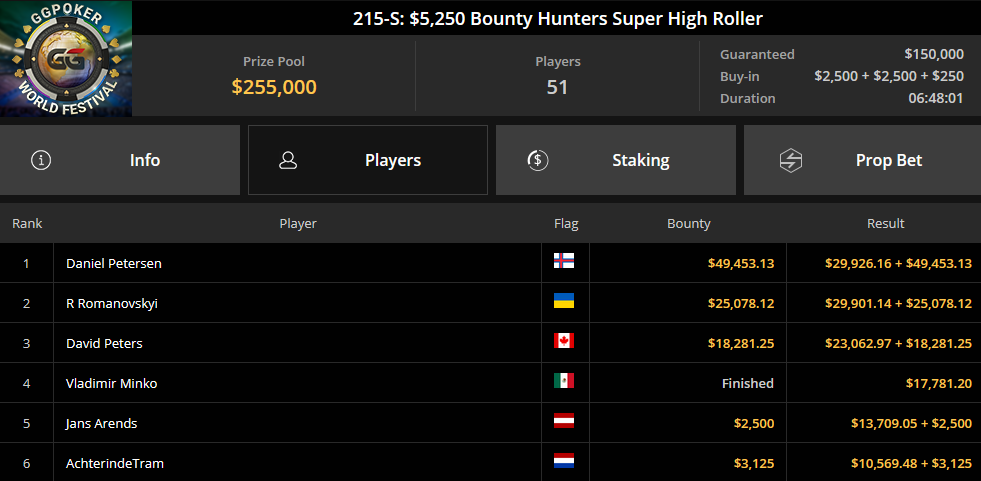
Task: Select player name Jans Arends
Action: 101,423
